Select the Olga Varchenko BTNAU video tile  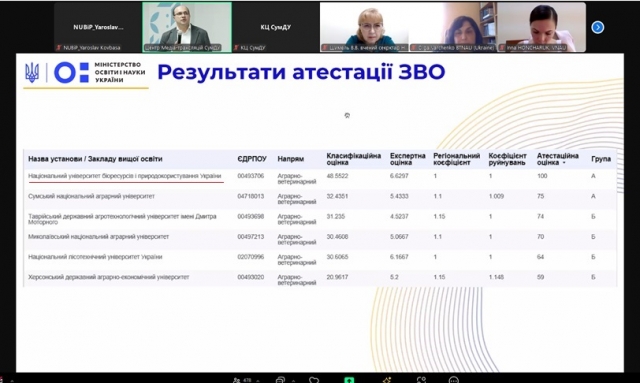point(452,27)
